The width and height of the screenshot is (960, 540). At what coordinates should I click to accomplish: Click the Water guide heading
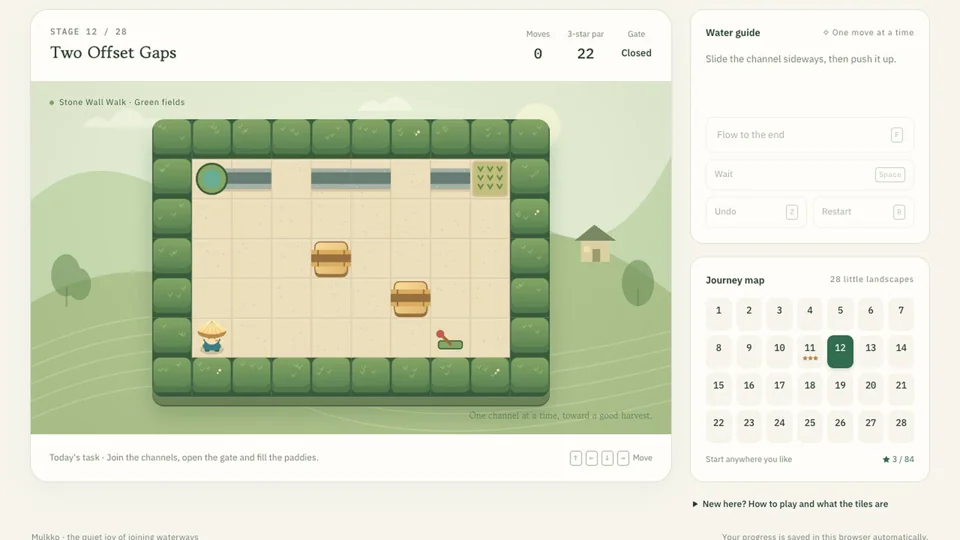coord(733,33)
